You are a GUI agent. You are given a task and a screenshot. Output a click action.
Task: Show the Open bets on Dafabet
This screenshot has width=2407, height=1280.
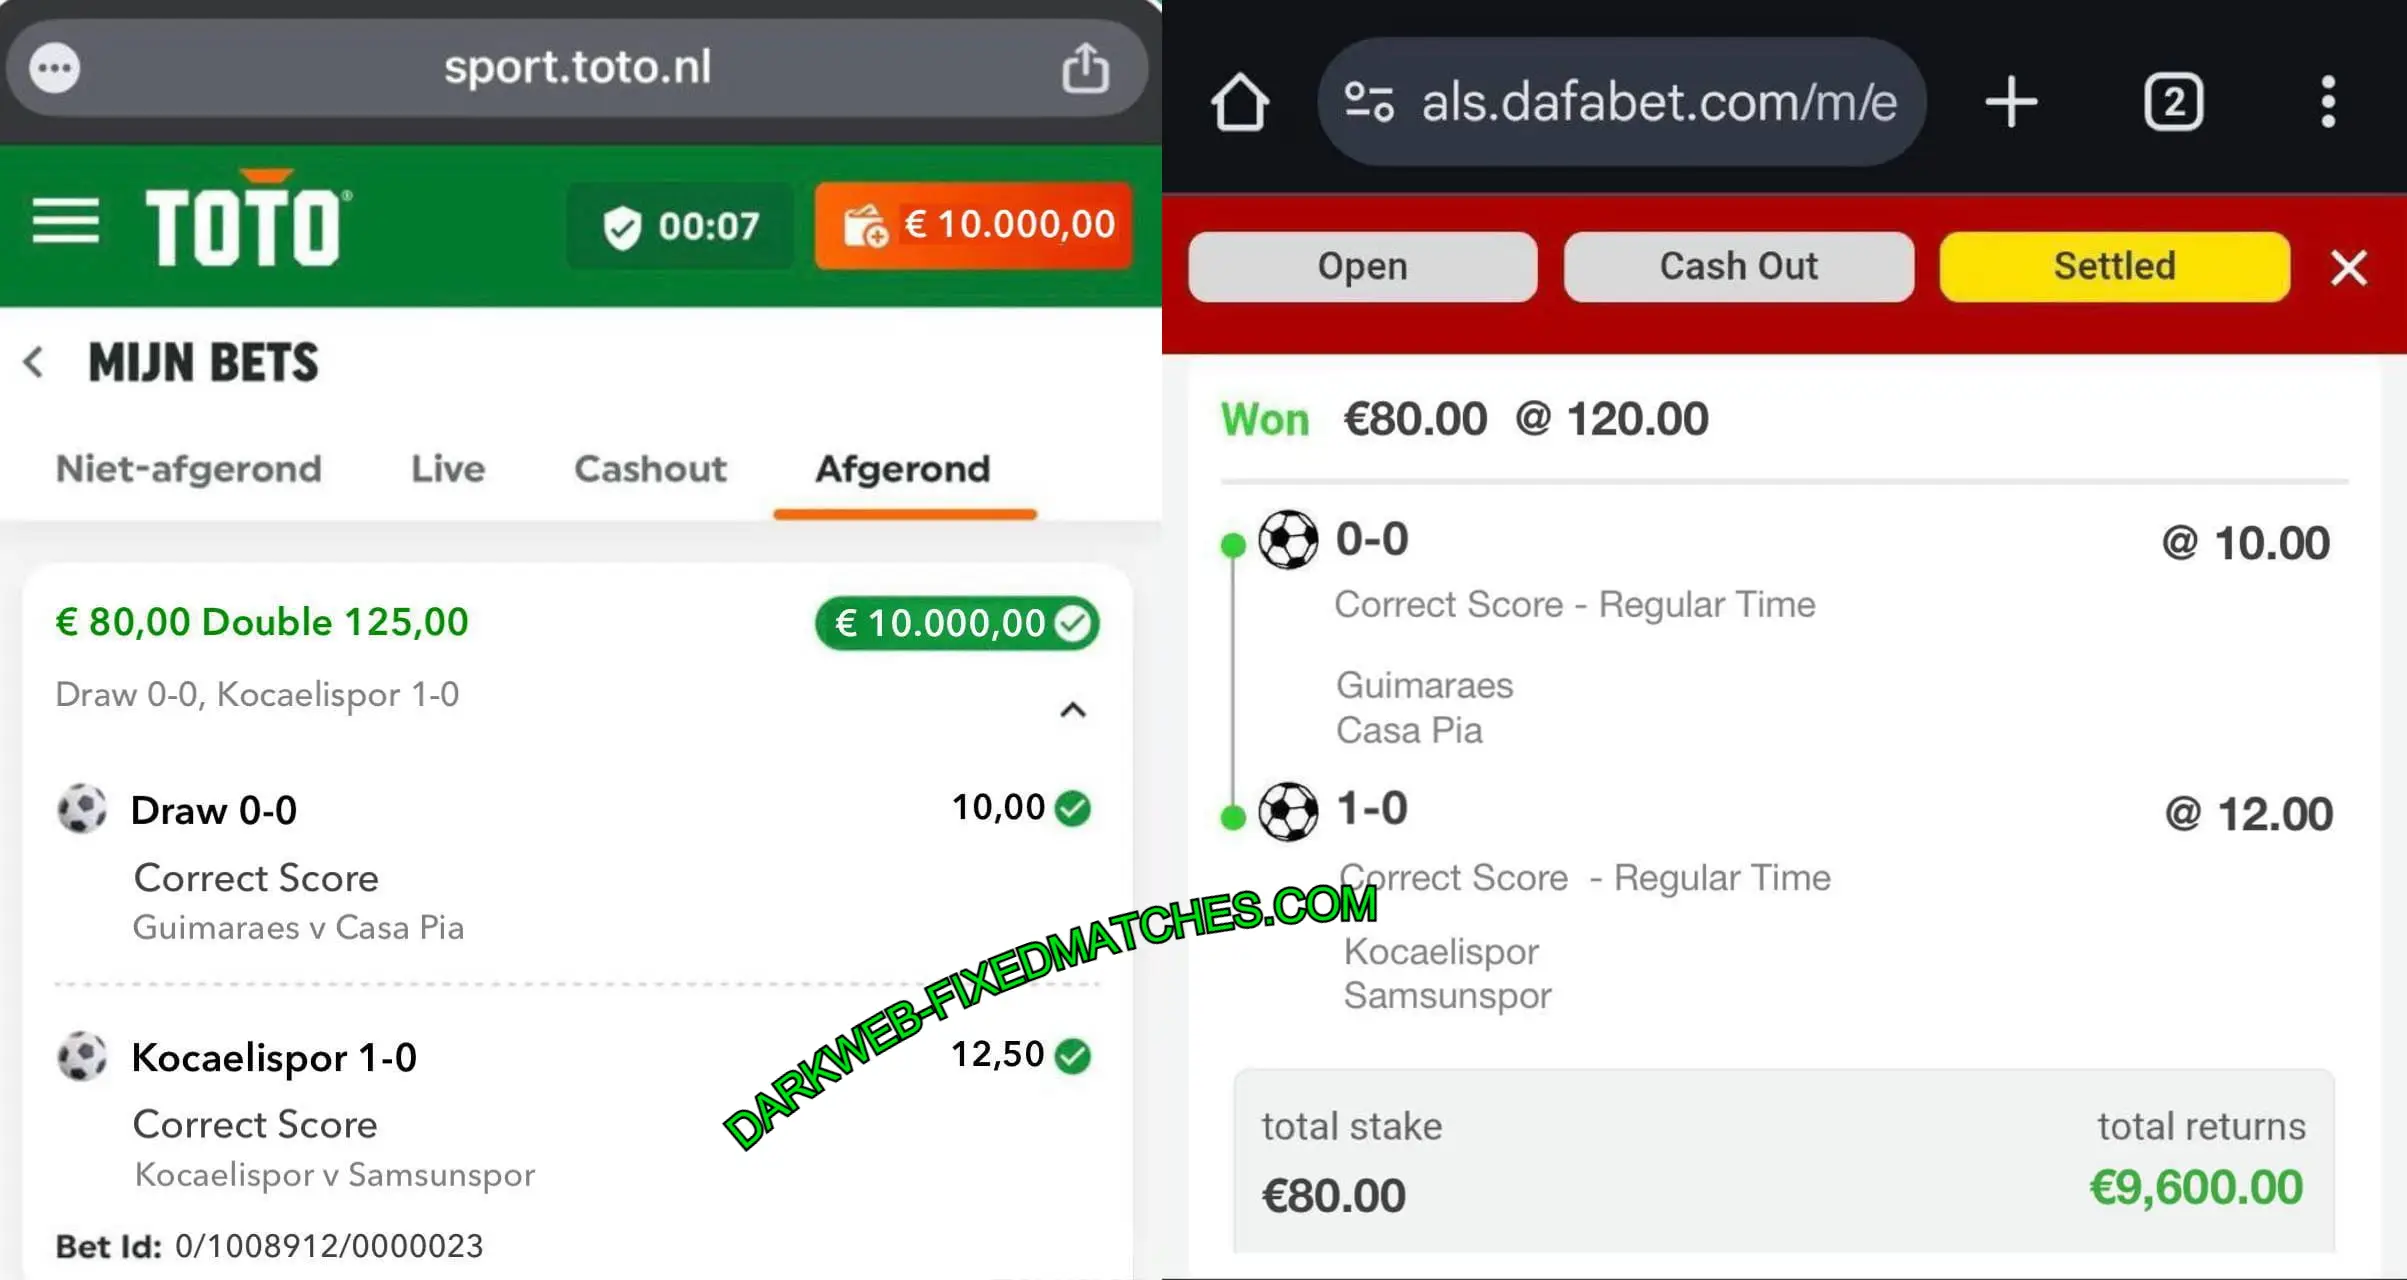[1362, 267]
